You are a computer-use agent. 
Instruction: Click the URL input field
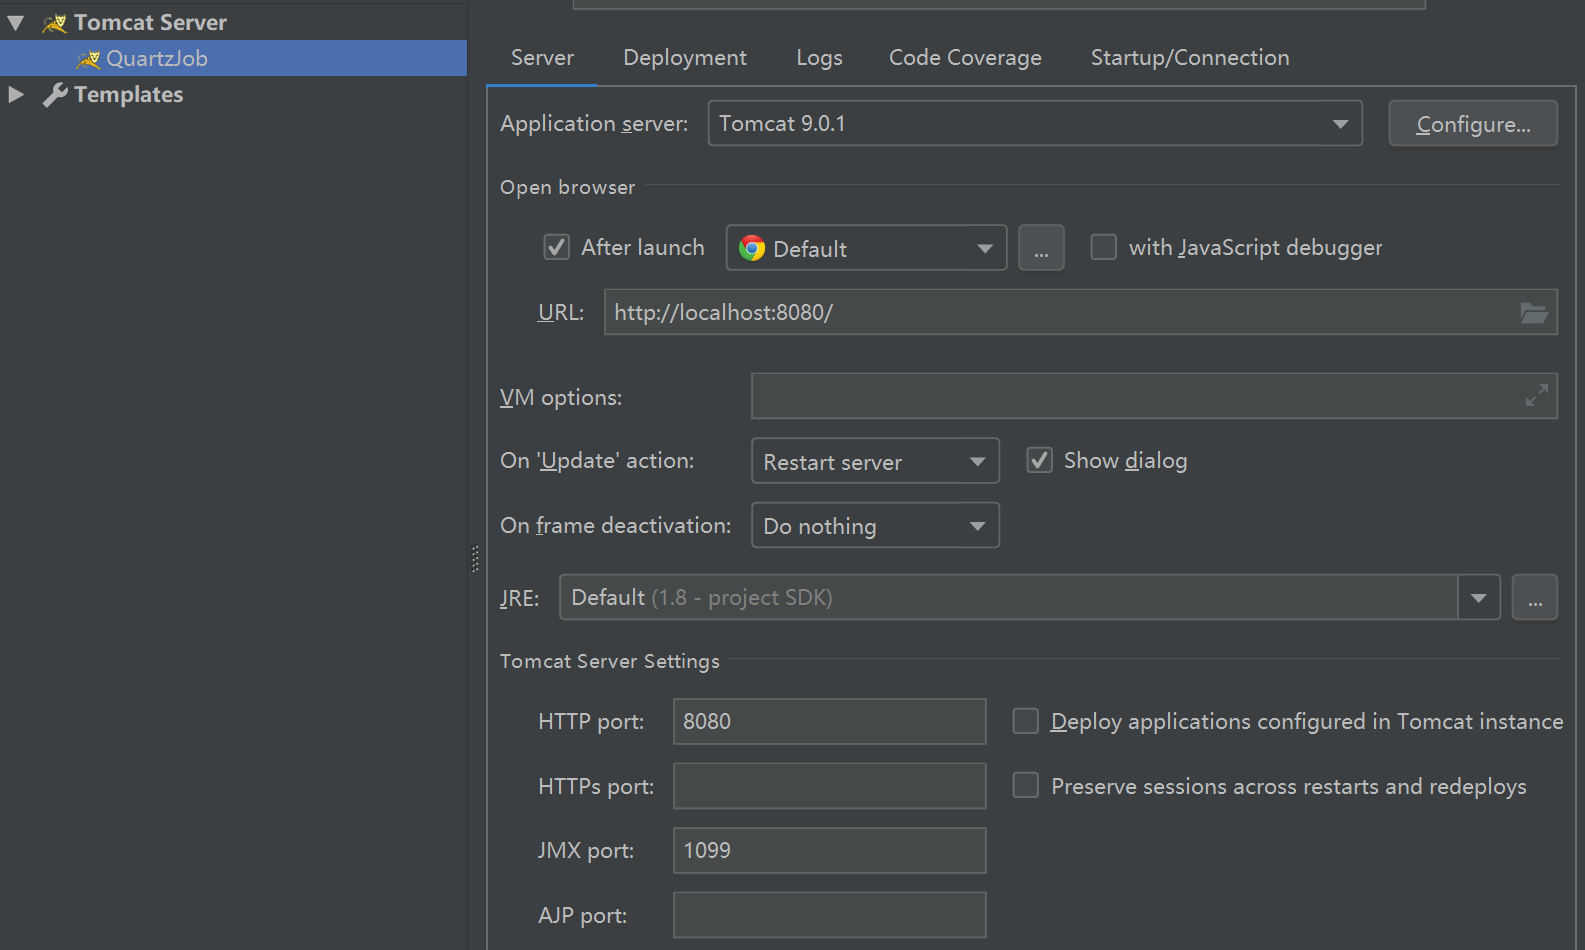(x=1081, y=312)
